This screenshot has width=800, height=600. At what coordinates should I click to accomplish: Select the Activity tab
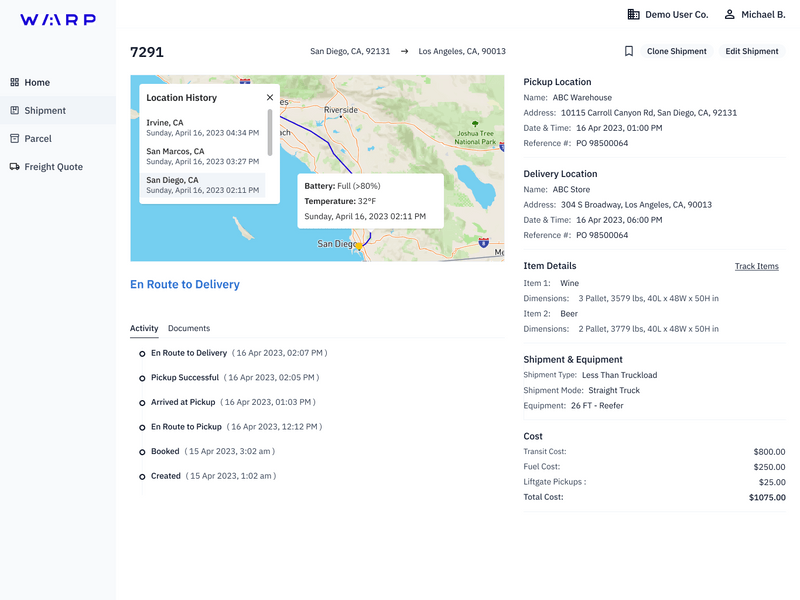pyautogui.click(x=144, y=328)
